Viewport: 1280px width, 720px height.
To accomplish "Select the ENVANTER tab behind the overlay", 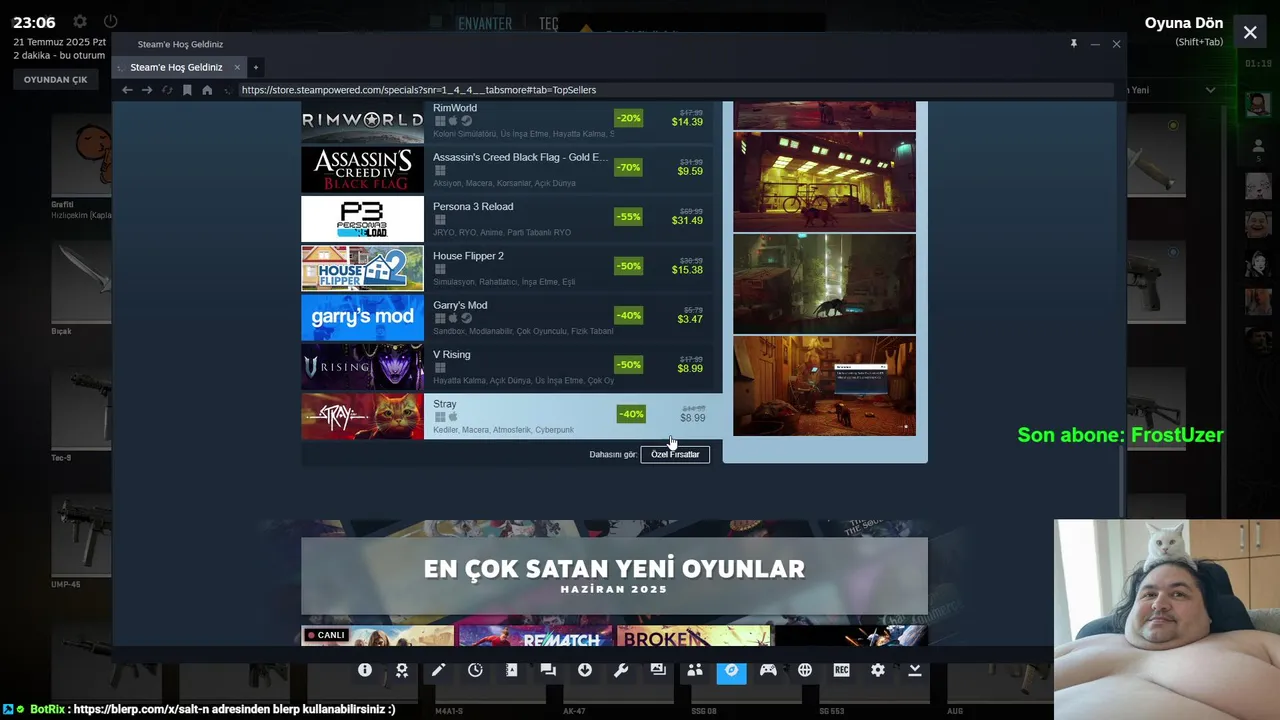I will click(485, 23).
